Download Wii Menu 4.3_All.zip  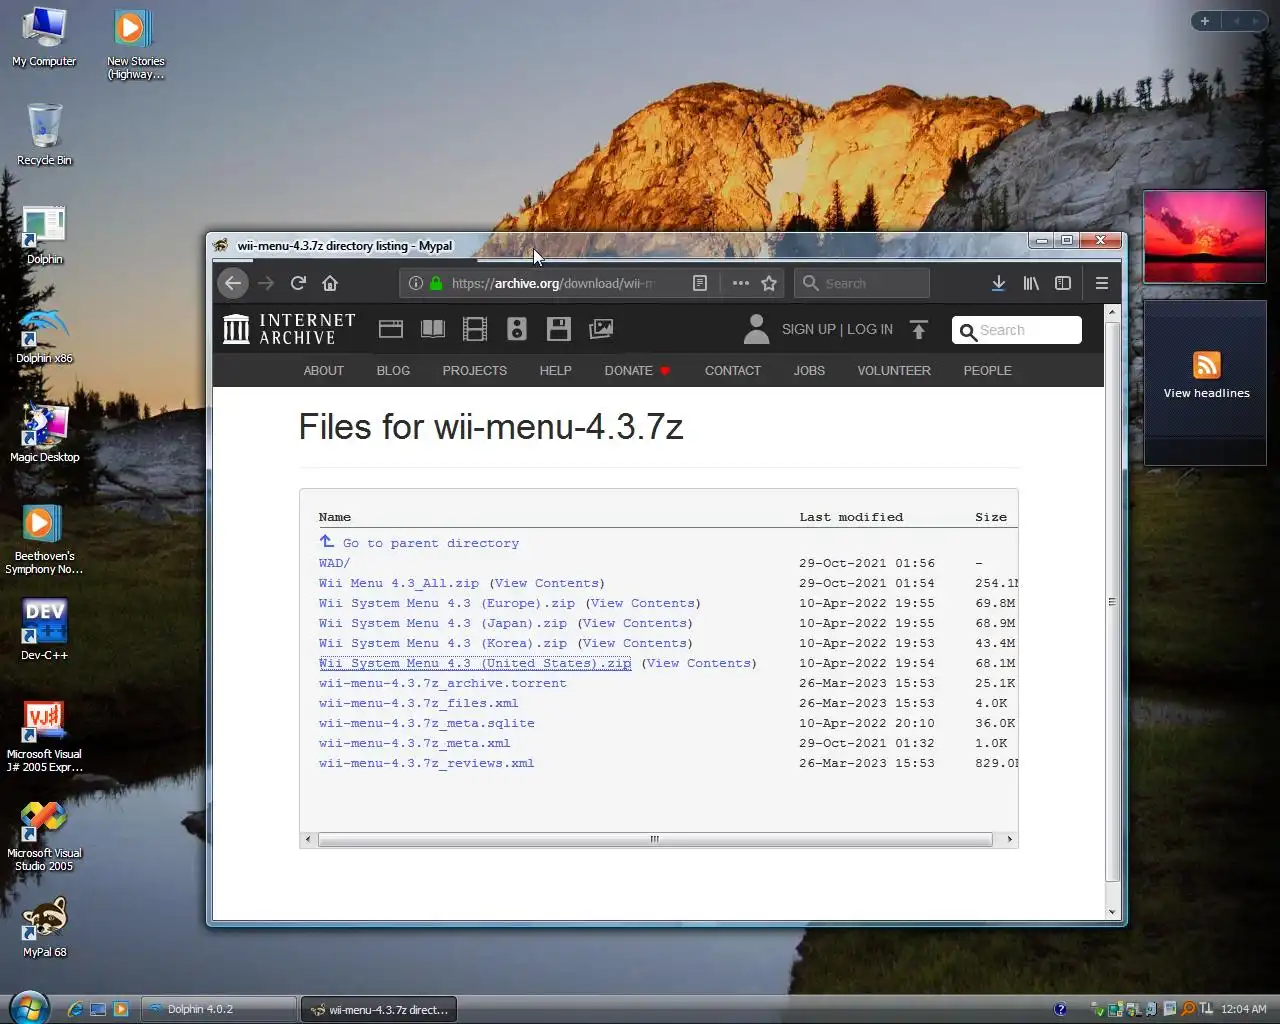tap(399, 583)
